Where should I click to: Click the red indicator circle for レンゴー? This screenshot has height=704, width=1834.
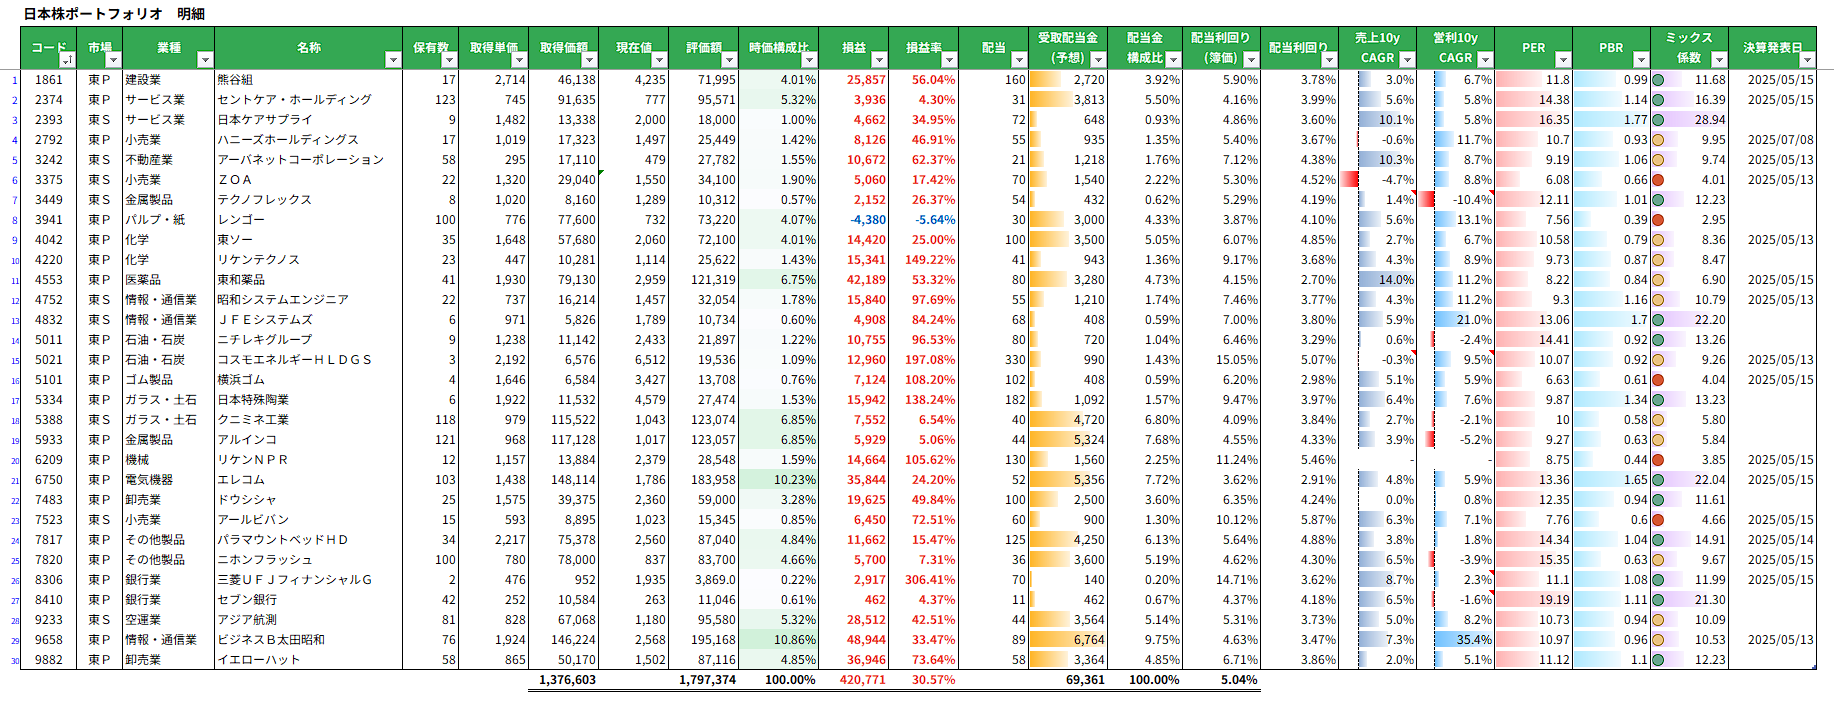[1658, 220]
